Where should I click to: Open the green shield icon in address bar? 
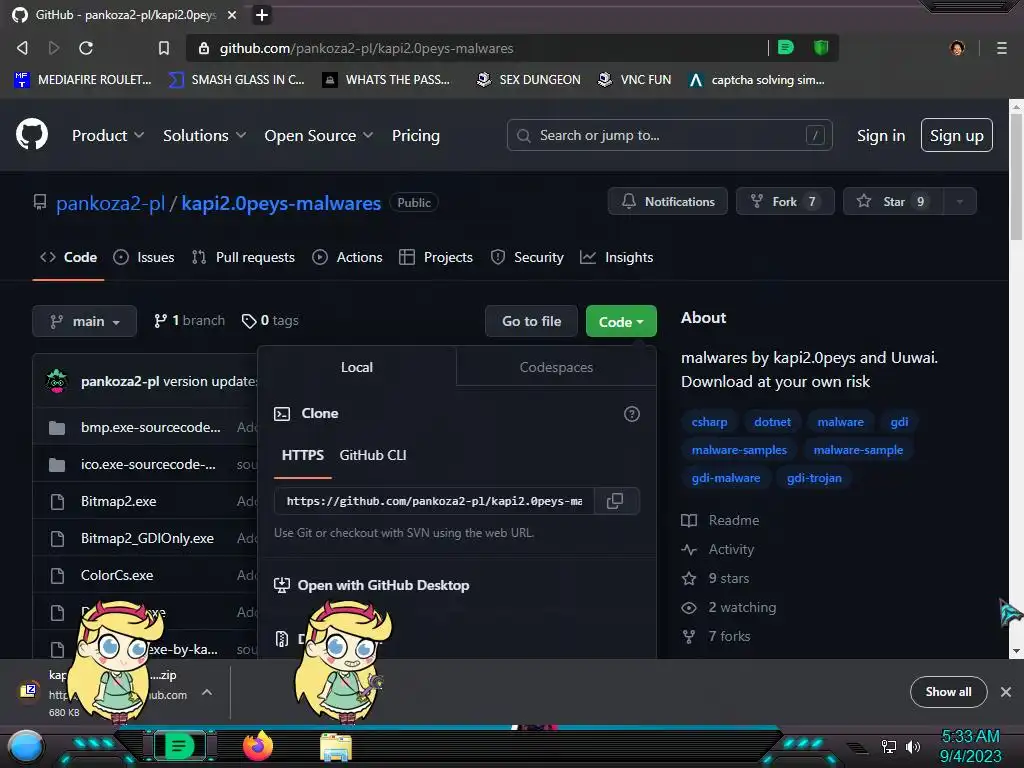point(821,47)
